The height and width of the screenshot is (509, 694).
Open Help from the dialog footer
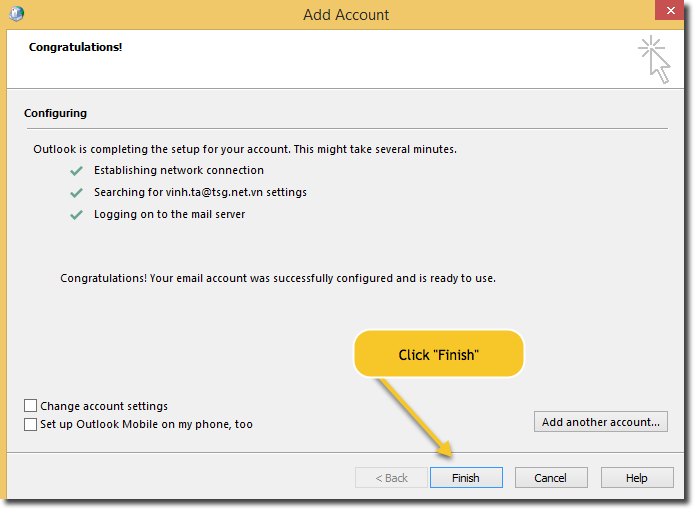636,478
